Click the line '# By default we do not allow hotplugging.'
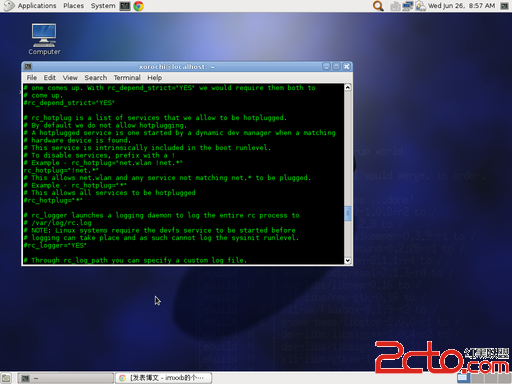This screenshot has height=384, width=512. 105,125
